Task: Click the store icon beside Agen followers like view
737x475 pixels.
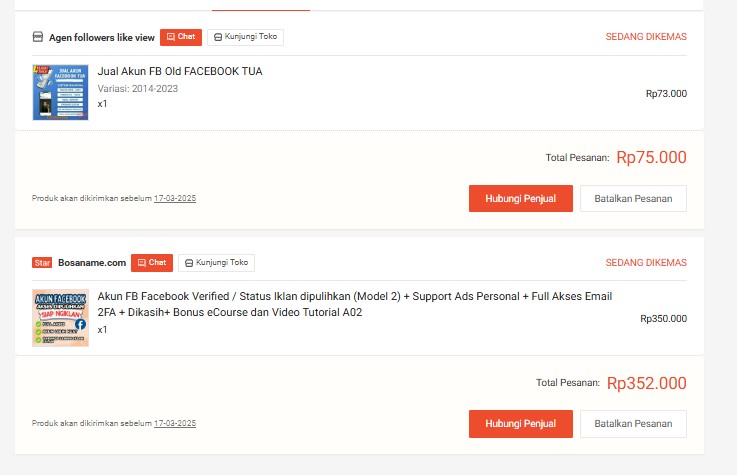Action: tap(38, 38)
